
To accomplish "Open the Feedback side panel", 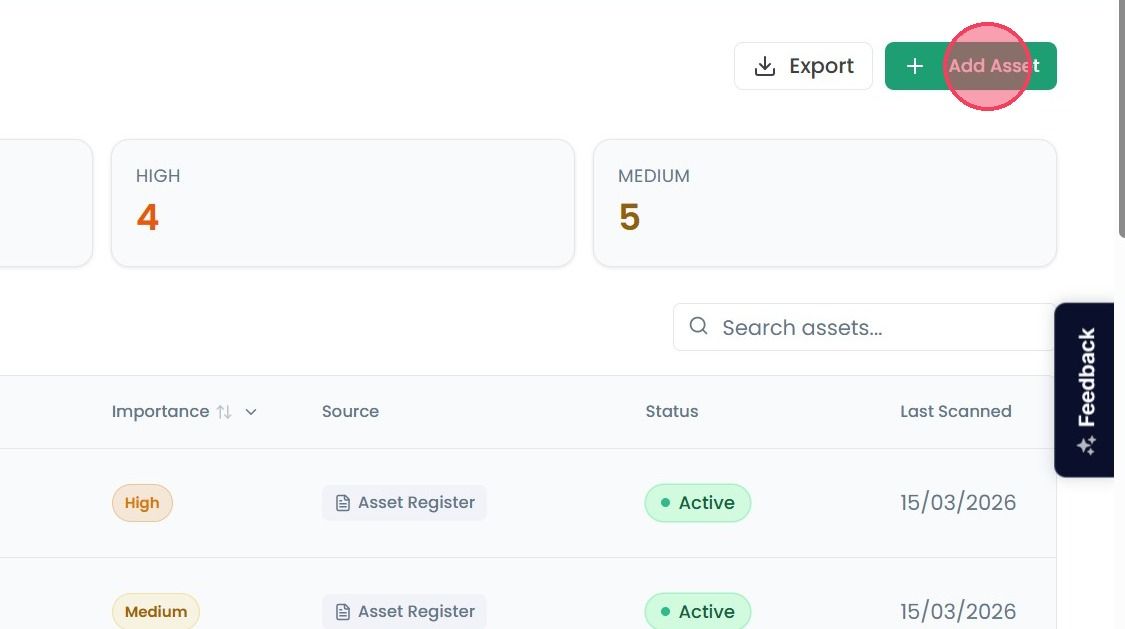I will tap(1084, 389).
